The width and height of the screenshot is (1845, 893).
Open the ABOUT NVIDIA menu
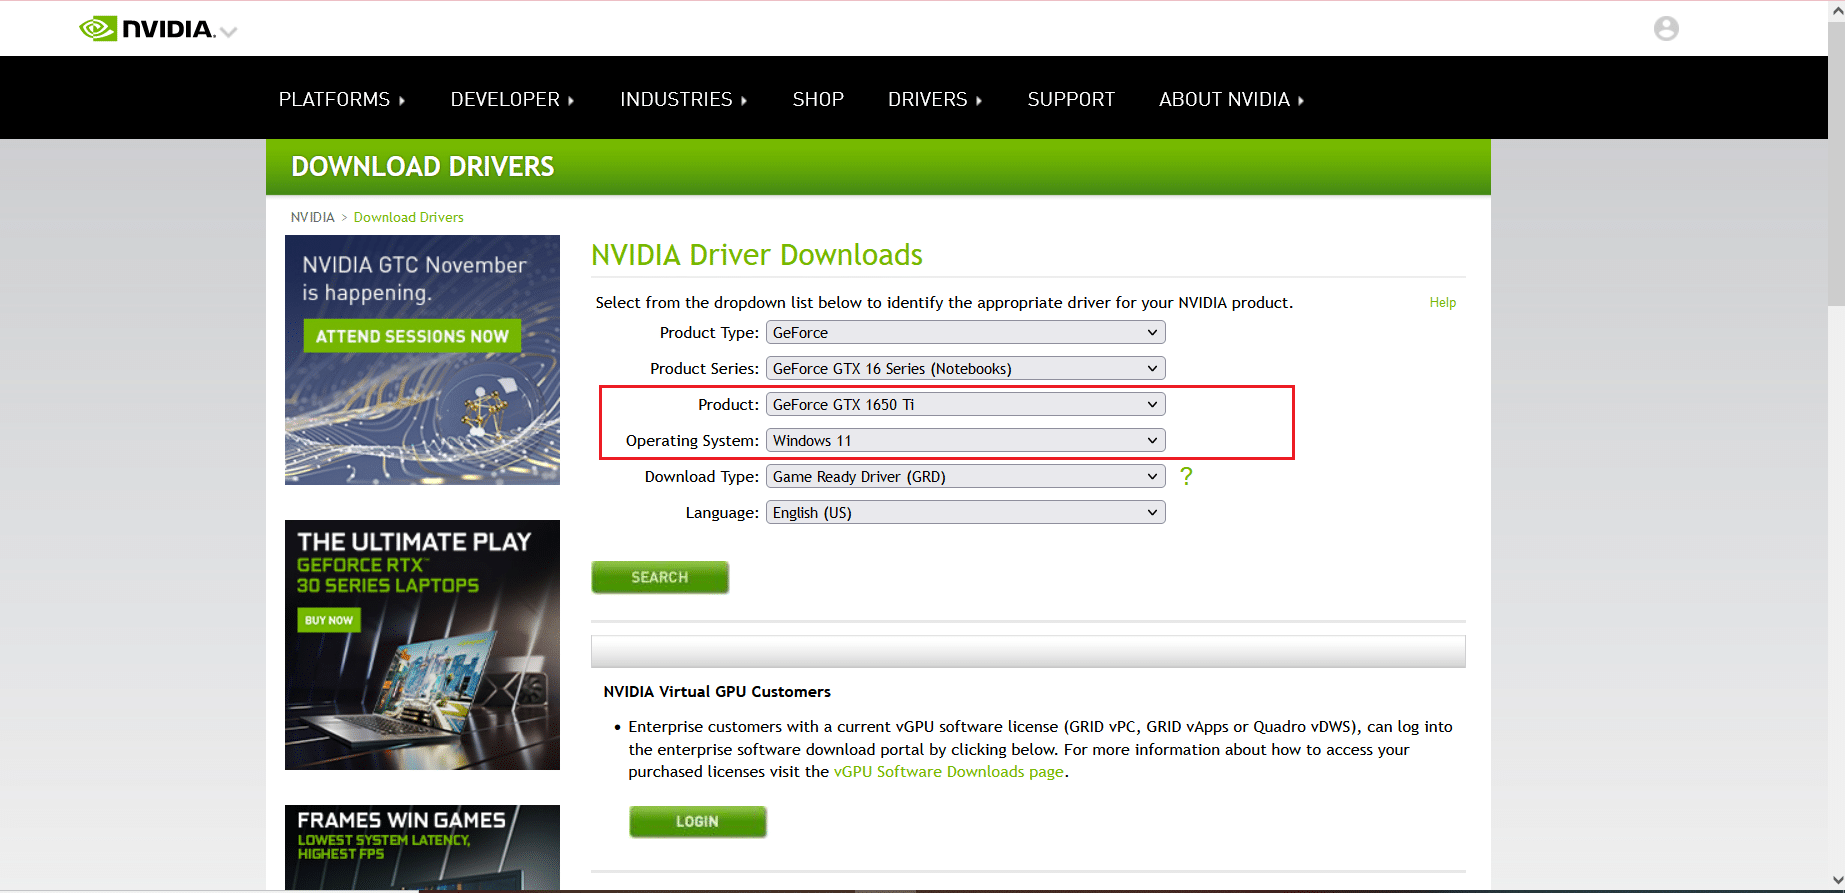coord(1232,99)
